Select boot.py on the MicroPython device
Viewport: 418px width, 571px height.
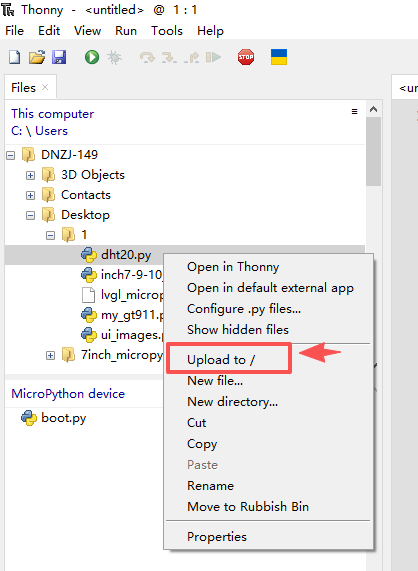click(64, 418)
